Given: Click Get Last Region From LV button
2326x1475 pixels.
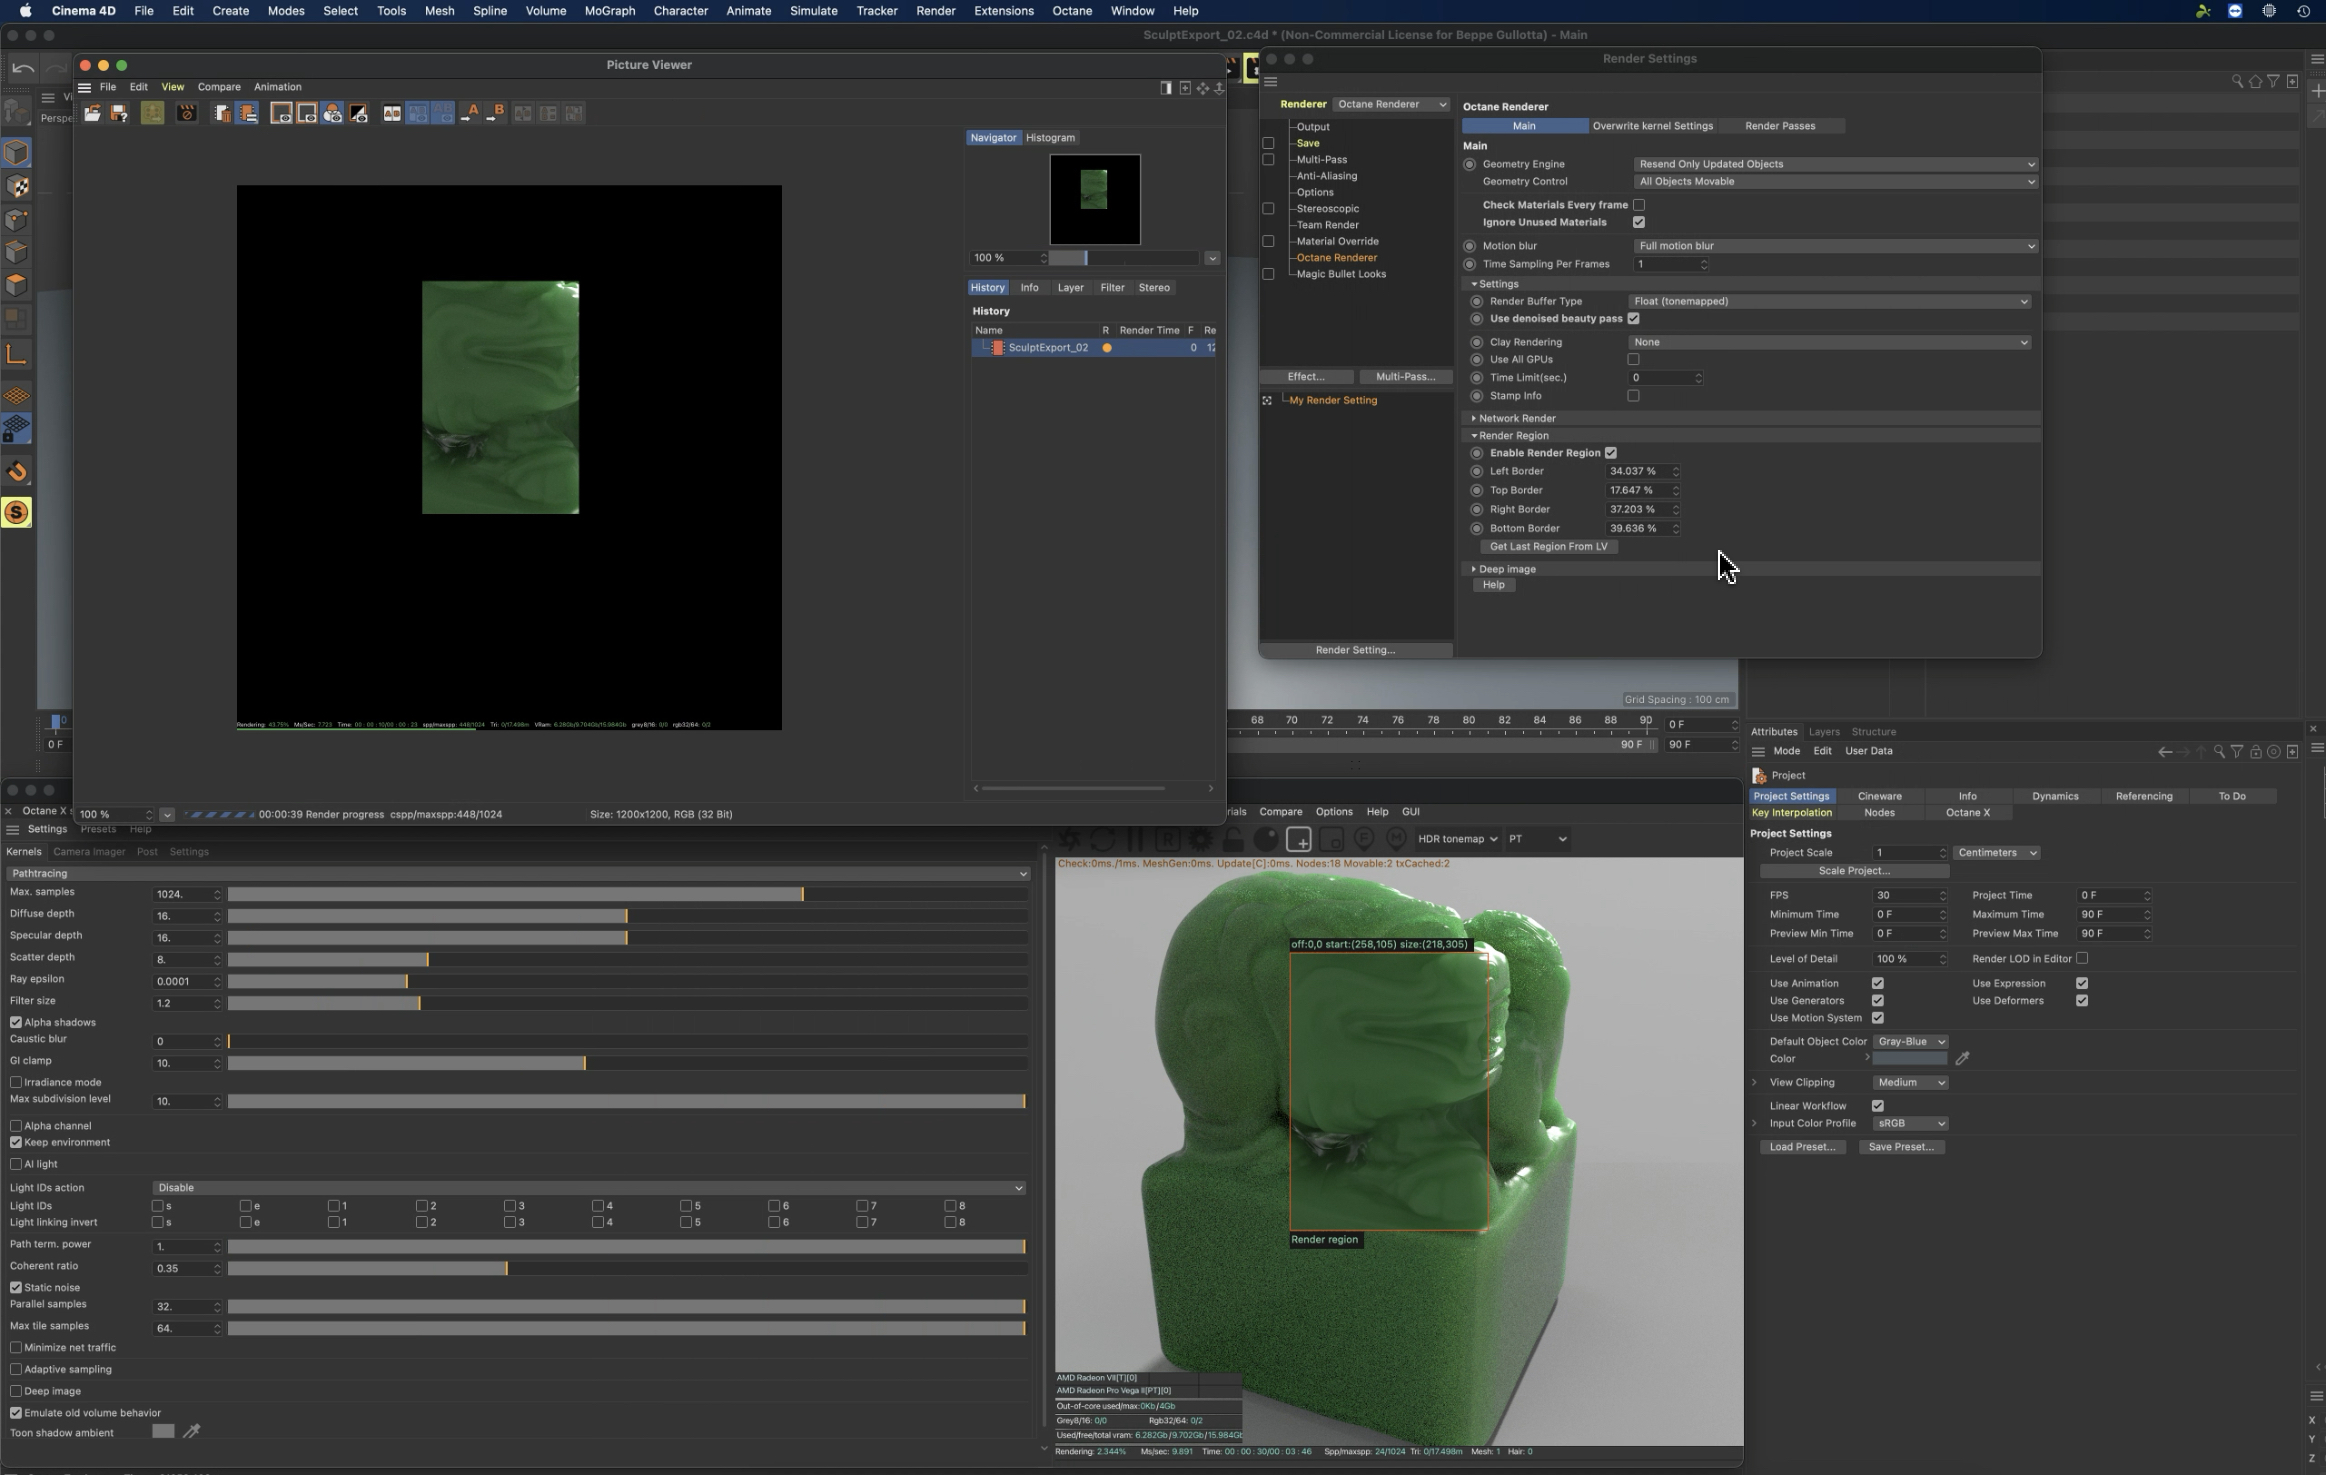Looking at the screenshot, I should (x=1548, y=547).
